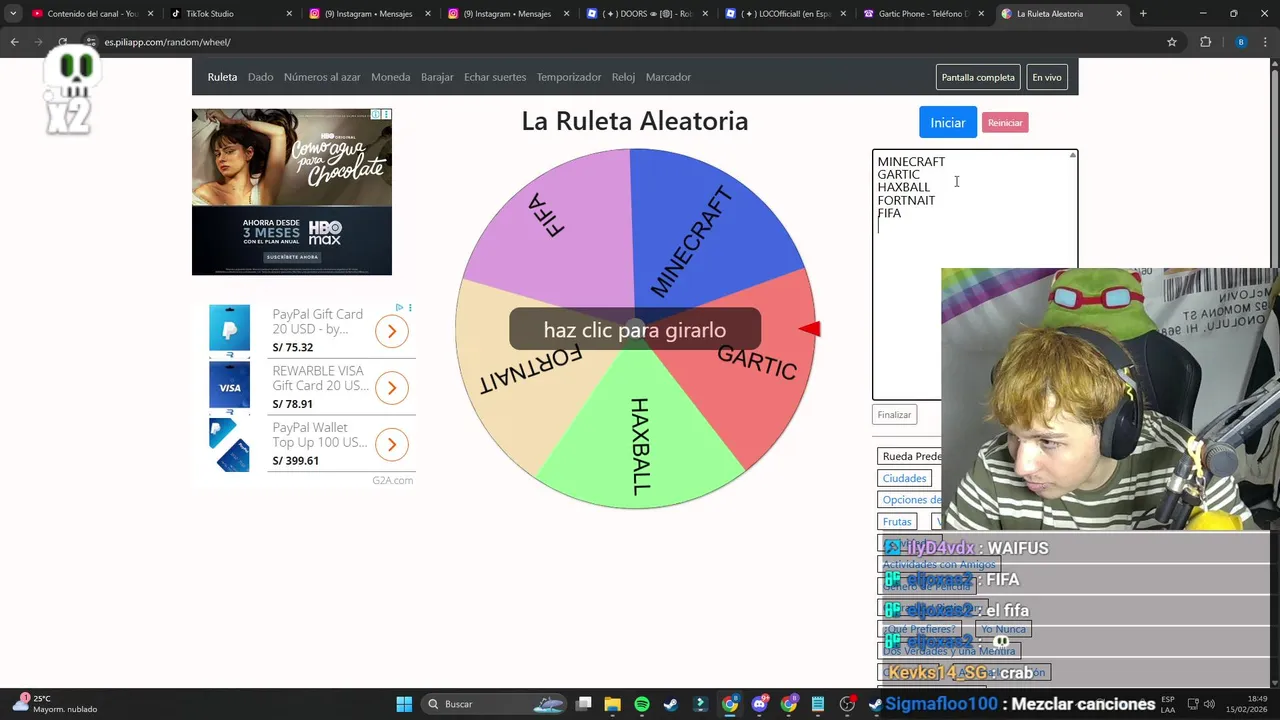
Task: Open the browser extensions puzzle icon
Action: pos(1205,42)
